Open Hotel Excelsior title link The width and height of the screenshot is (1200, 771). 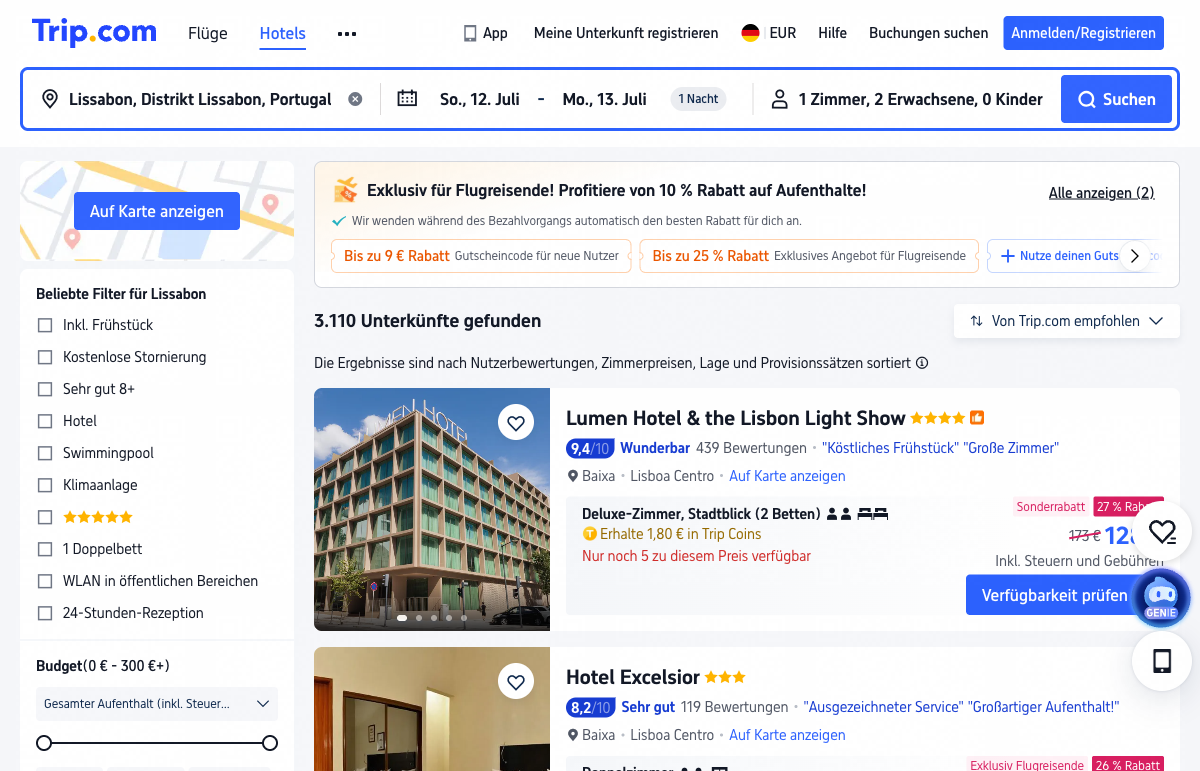tap(633, 677)
